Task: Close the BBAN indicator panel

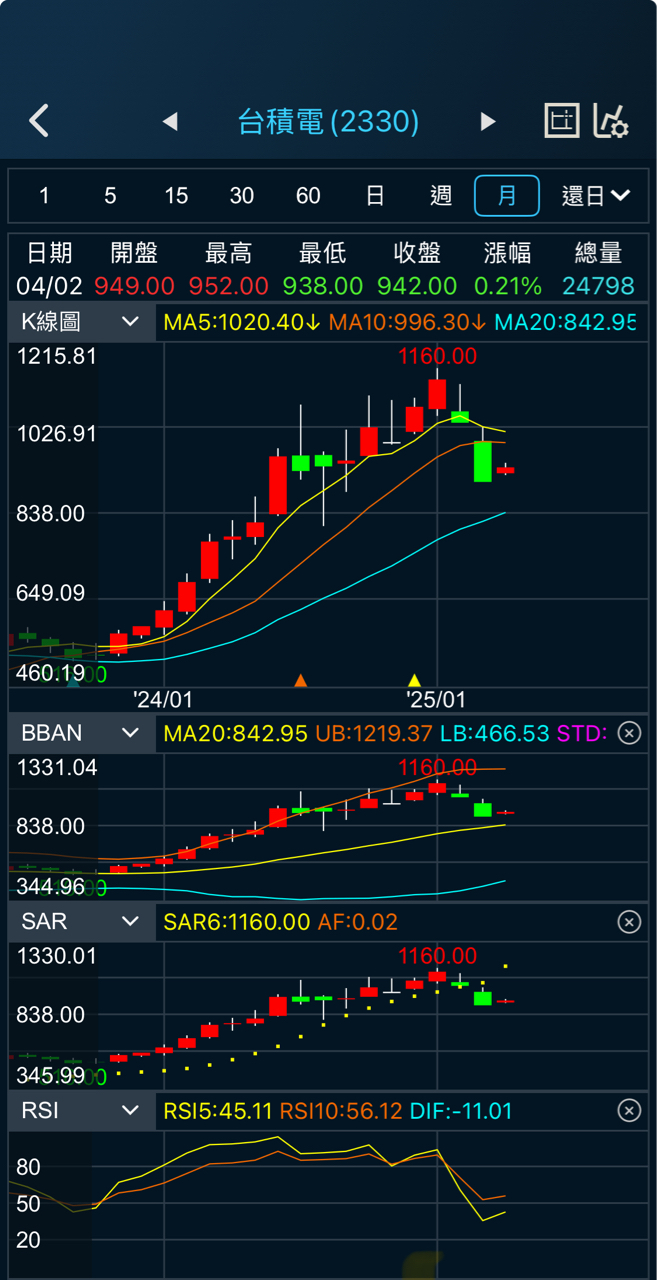Action: point(629,733)
